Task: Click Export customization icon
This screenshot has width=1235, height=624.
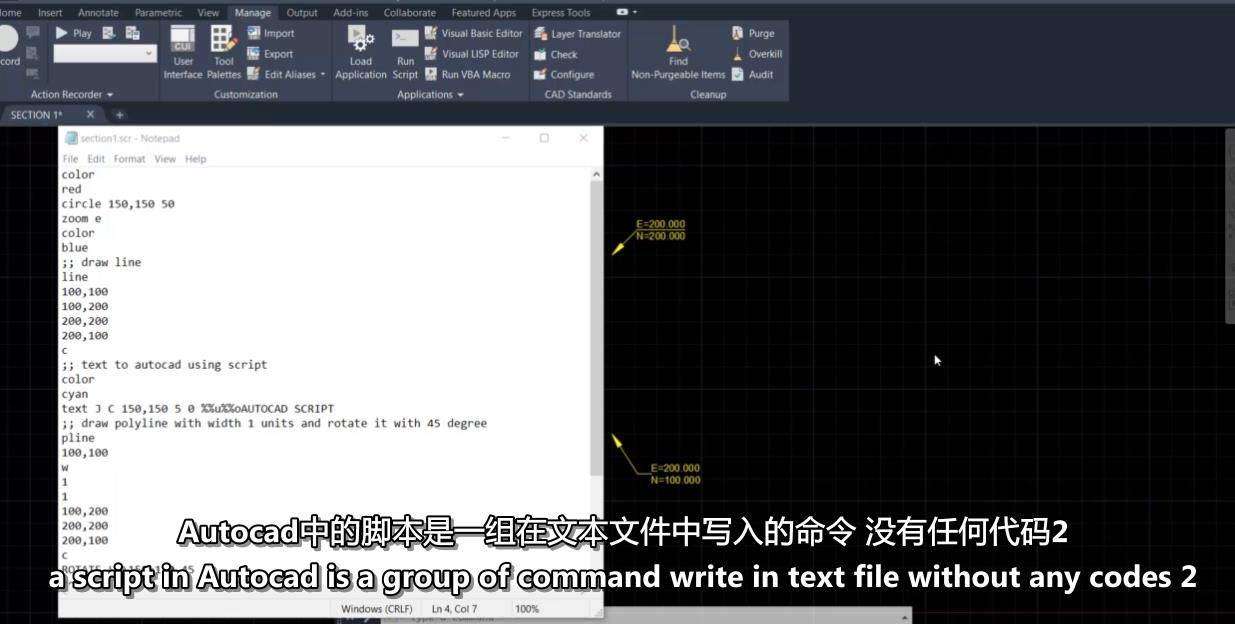Action: [x=270, y=54]
